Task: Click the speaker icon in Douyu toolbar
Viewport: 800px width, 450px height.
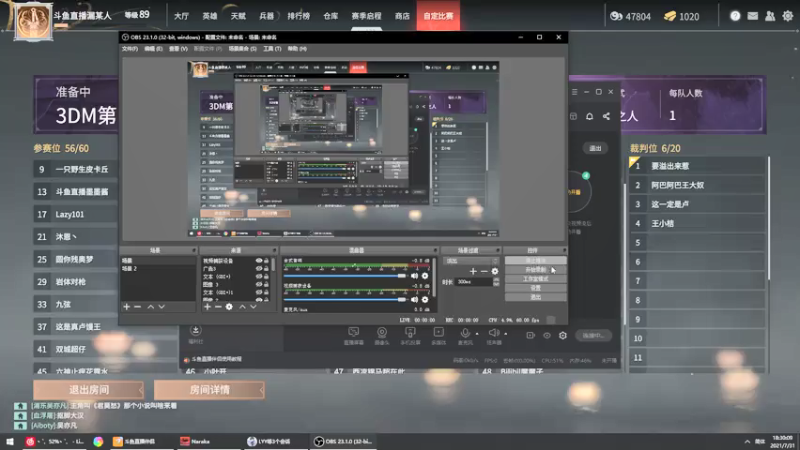Action: tap(493, 333)
